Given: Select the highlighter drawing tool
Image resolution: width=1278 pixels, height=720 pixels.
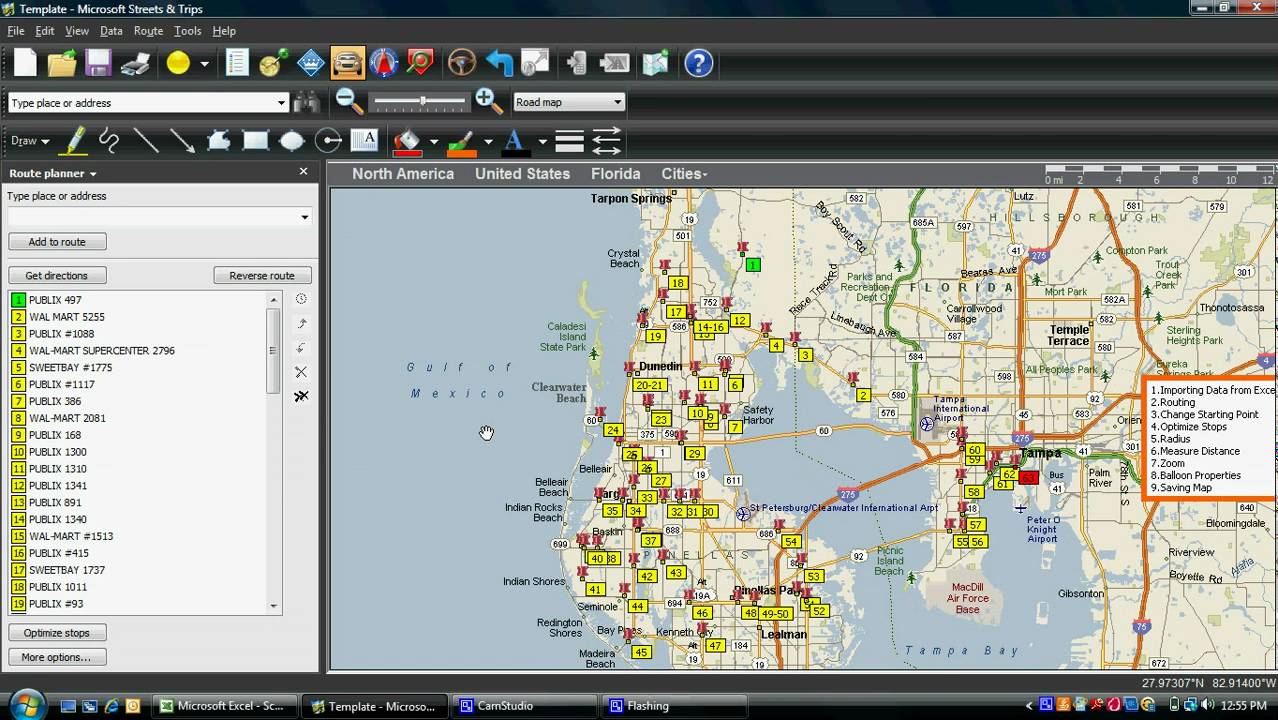Looking at the screenshot, I should (73, 141).
